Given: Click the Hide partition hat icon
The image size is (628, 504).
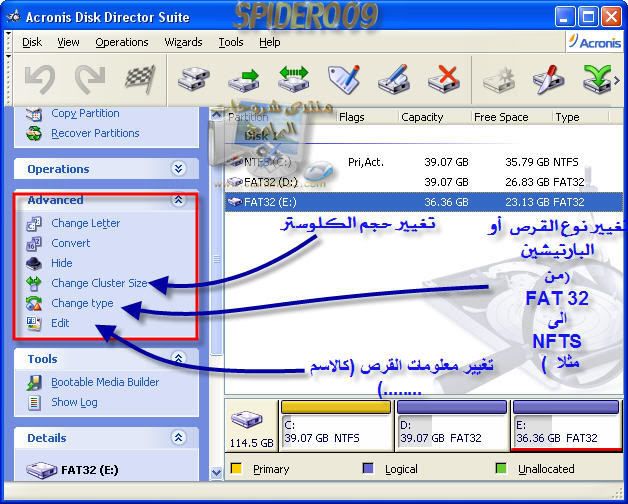Looking at the screenshot, I should pyautogui.click(x=34, y=263).
